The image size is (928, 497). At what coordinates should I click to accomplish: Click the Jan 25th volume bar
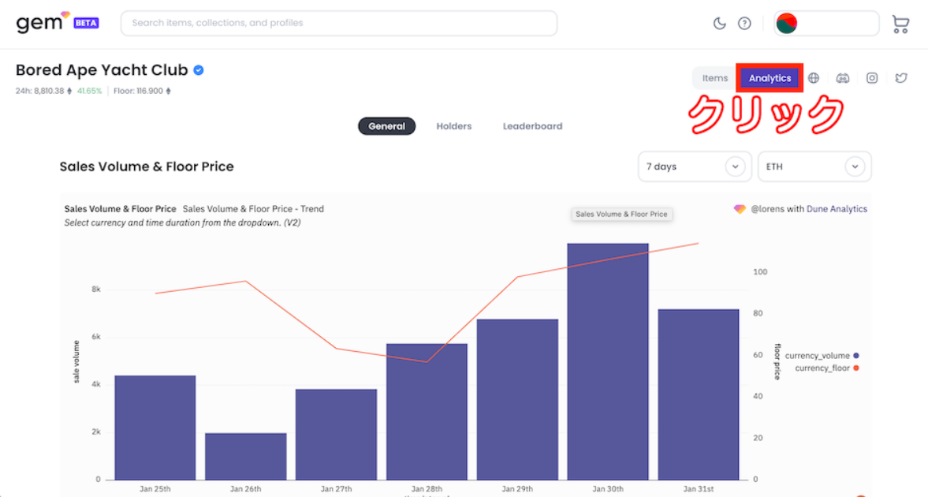point(155,427)
